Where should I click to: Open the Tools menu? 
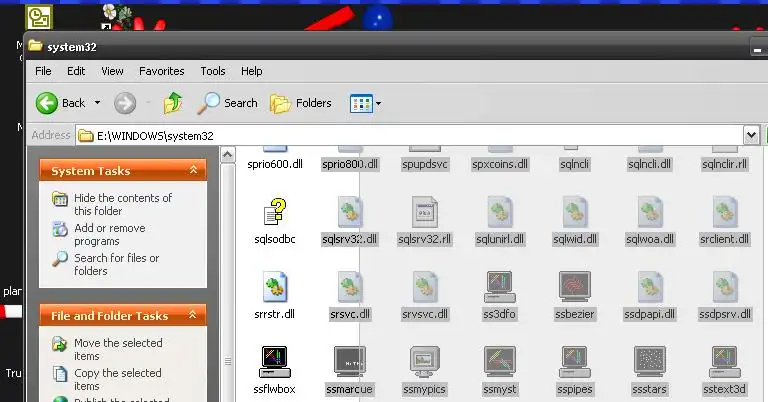coord(213,71)
